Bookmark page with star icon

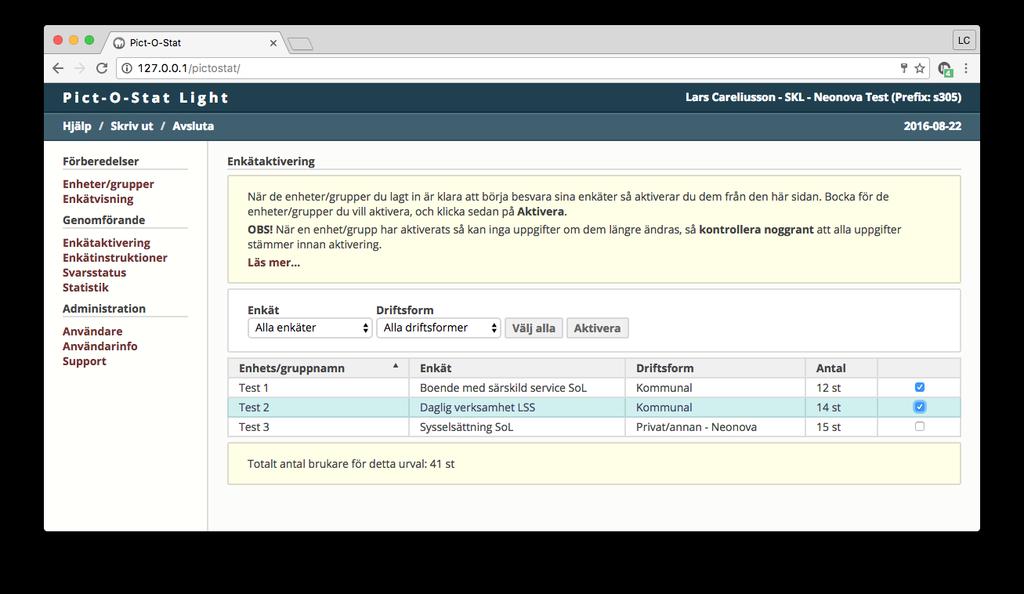pyautogui.click(x=920, y=68)
